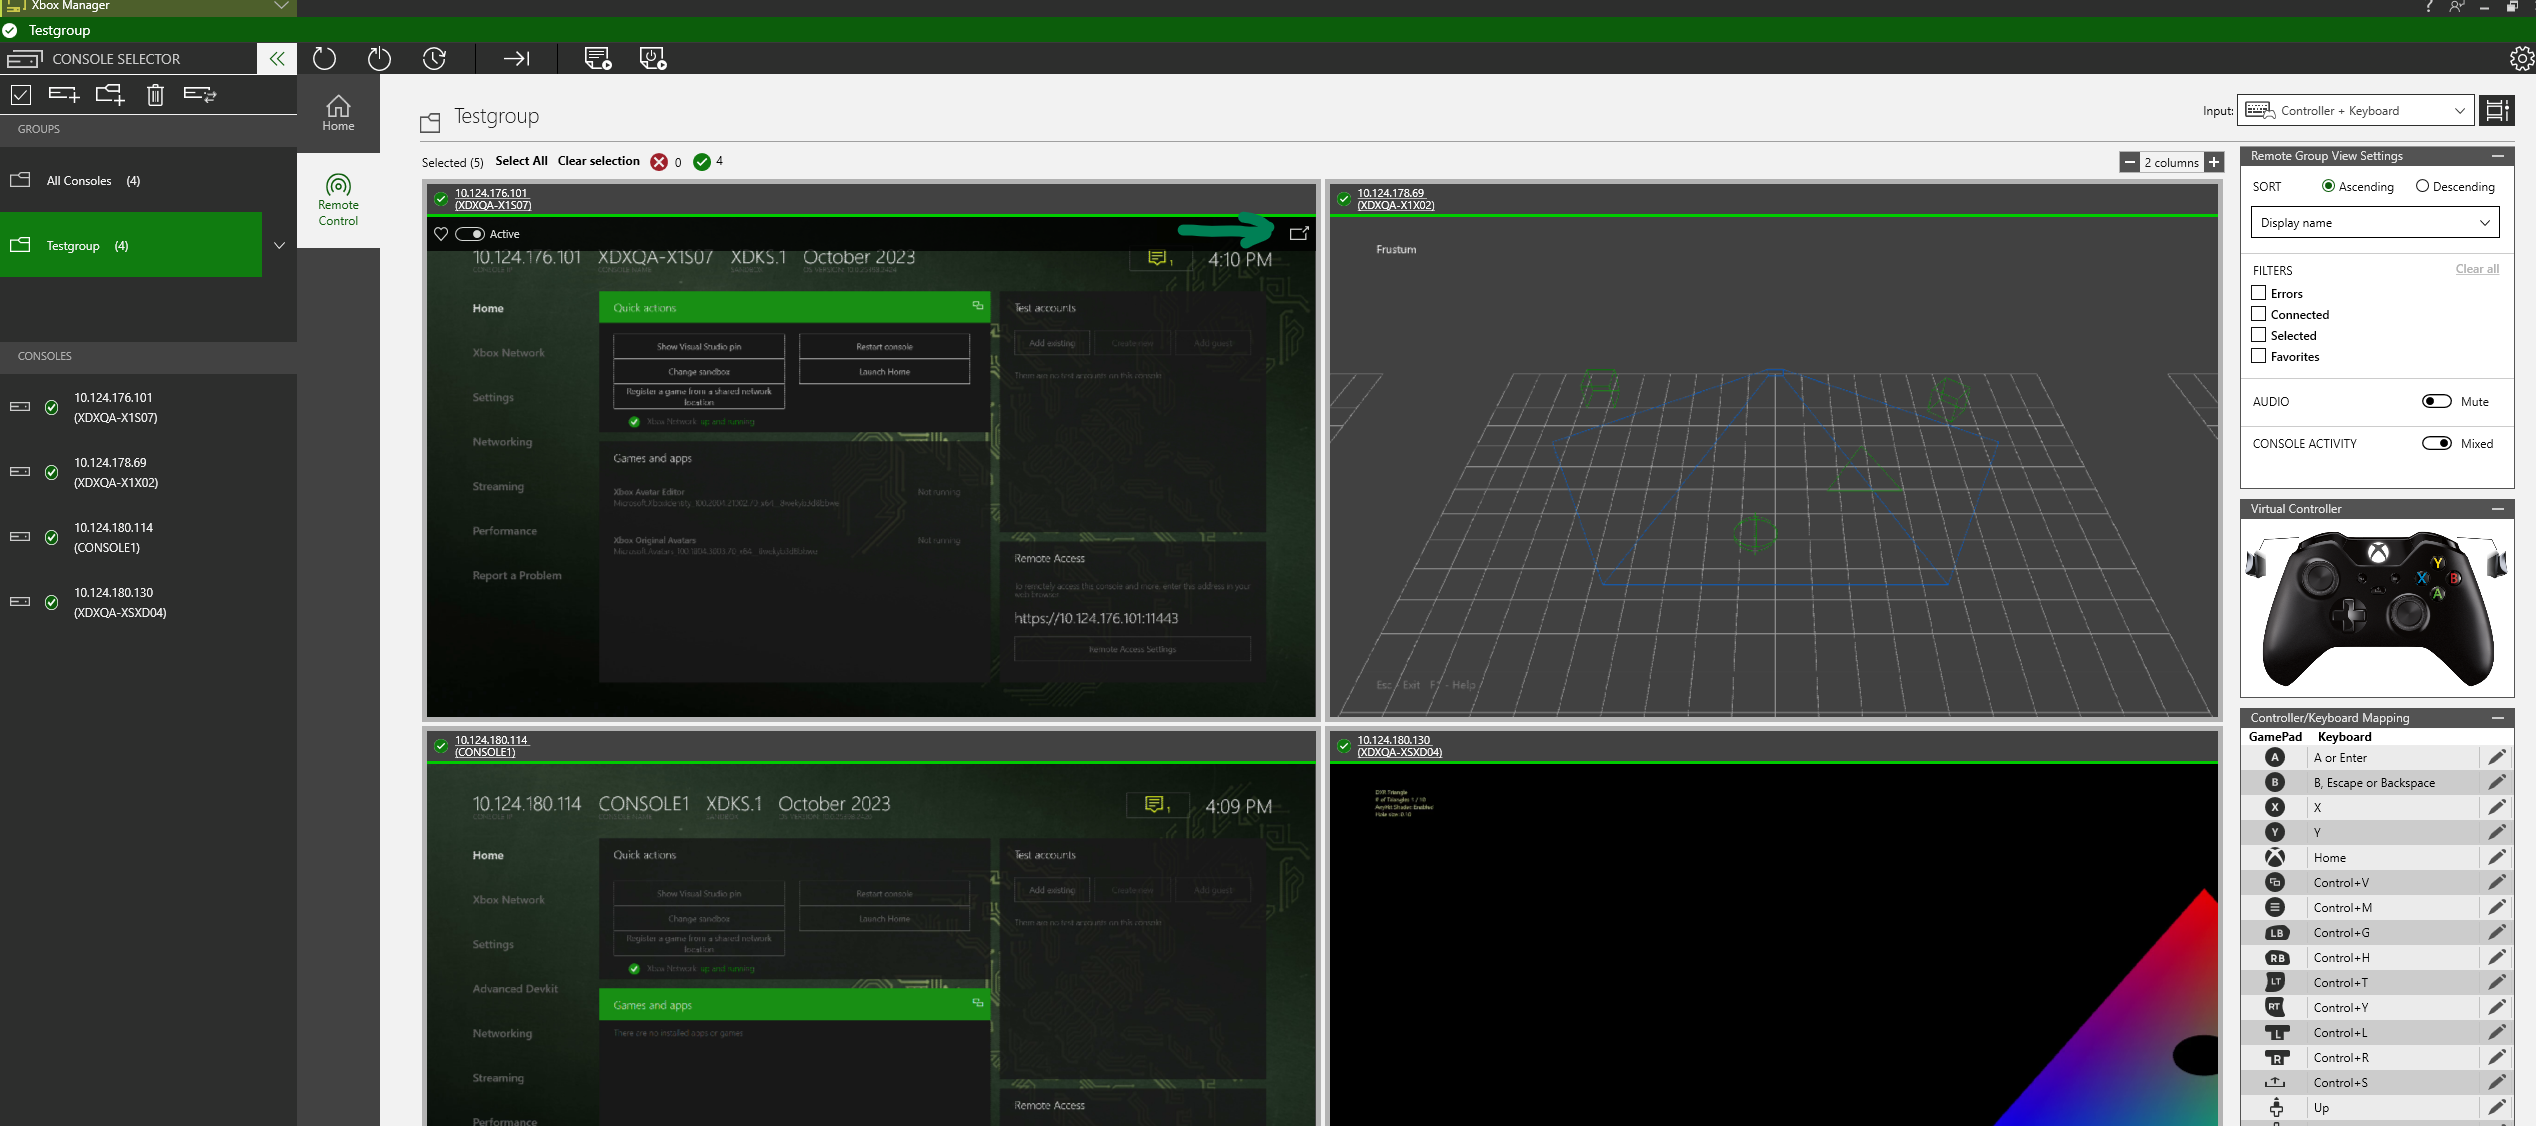Select Descending sort order

(2455, 187)
